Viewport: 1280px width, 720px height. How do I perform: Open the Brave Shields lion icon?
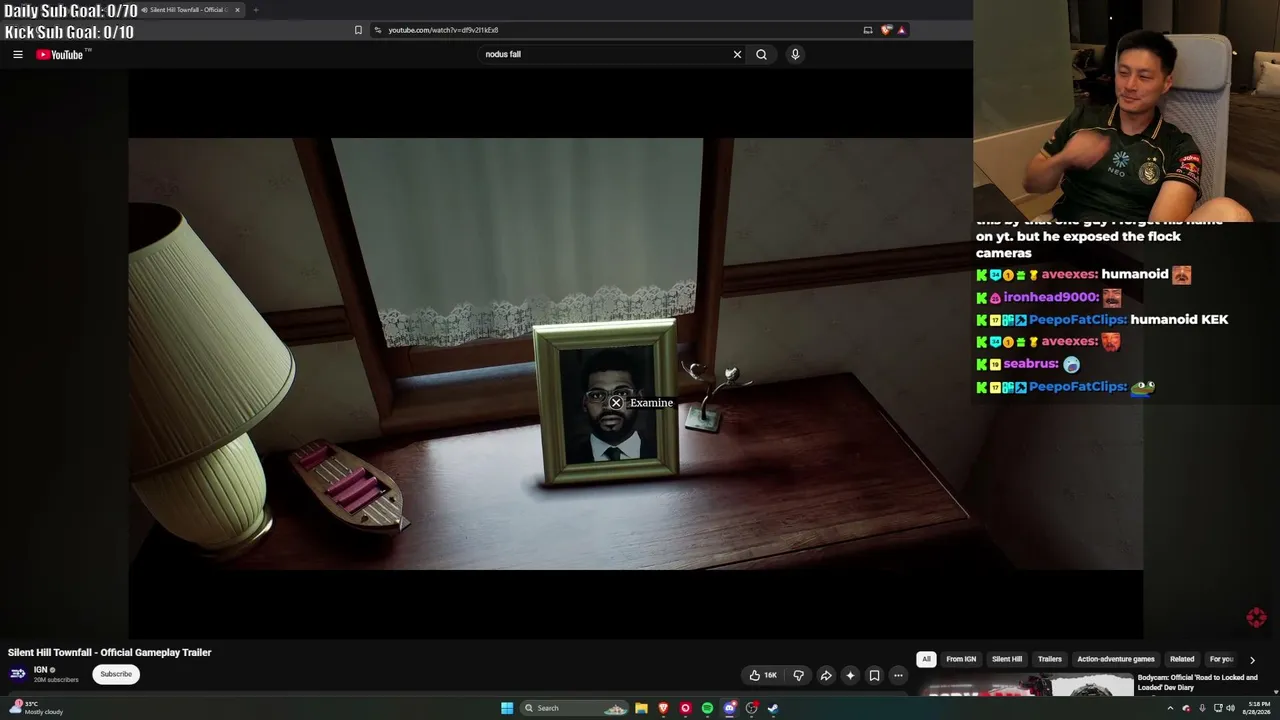pyautogui.click(x=886, y=30)
